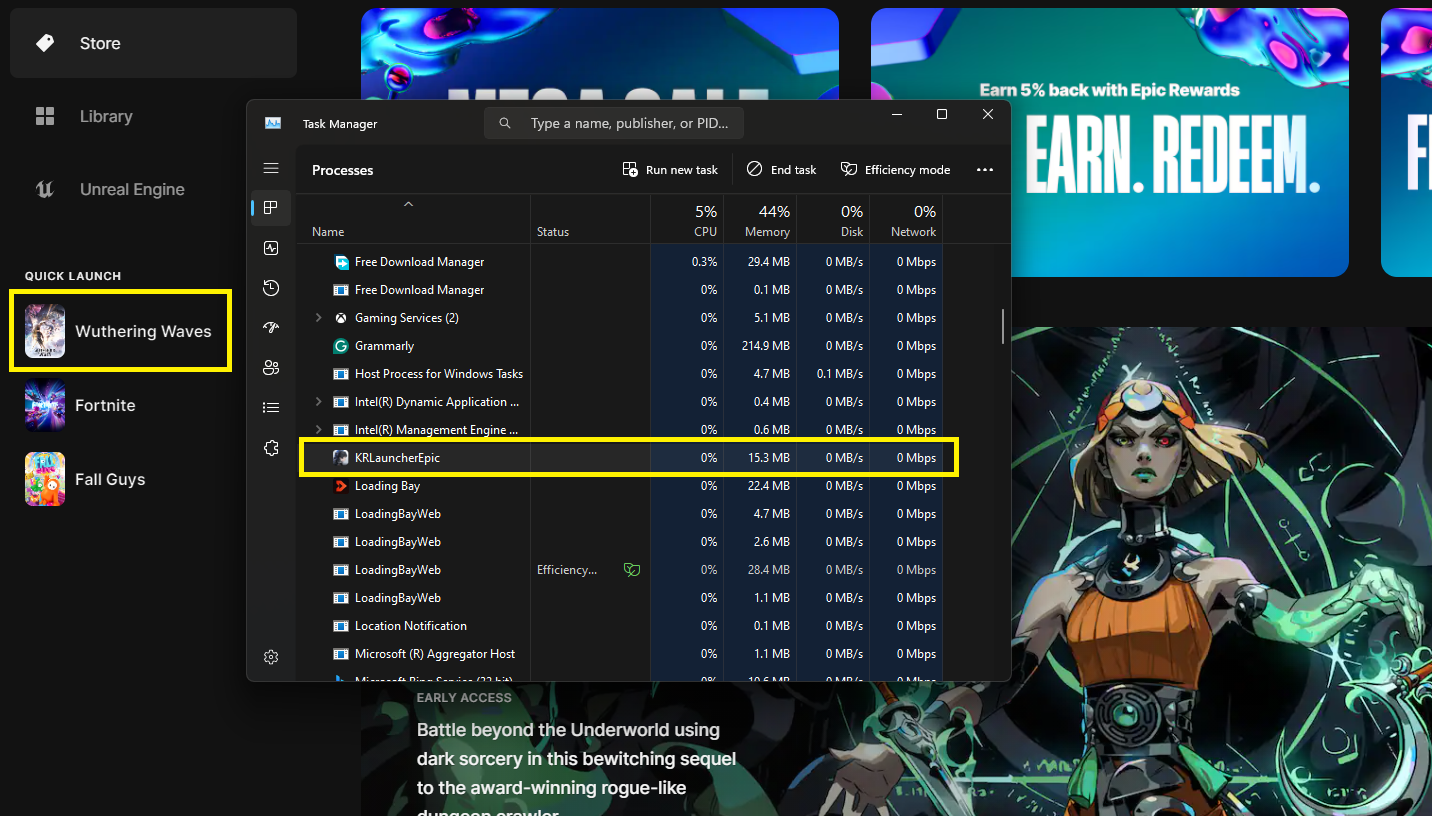Open the Services tab icon
Viewport: 1432px width, 816px height.
[x=271, y=448]
